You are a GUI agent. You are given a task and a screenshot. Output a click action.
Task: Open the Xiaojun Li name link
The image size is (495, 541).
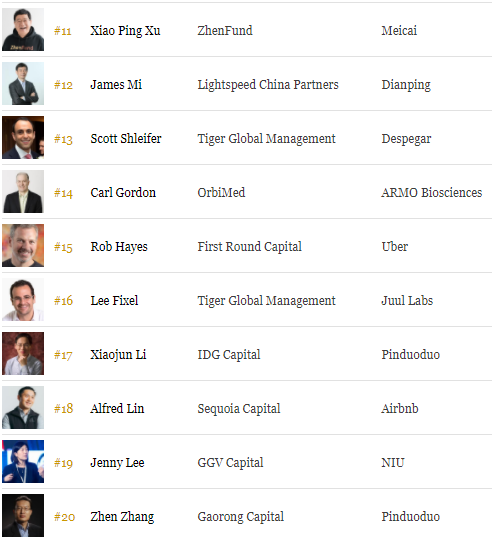(x=118, y=355)
